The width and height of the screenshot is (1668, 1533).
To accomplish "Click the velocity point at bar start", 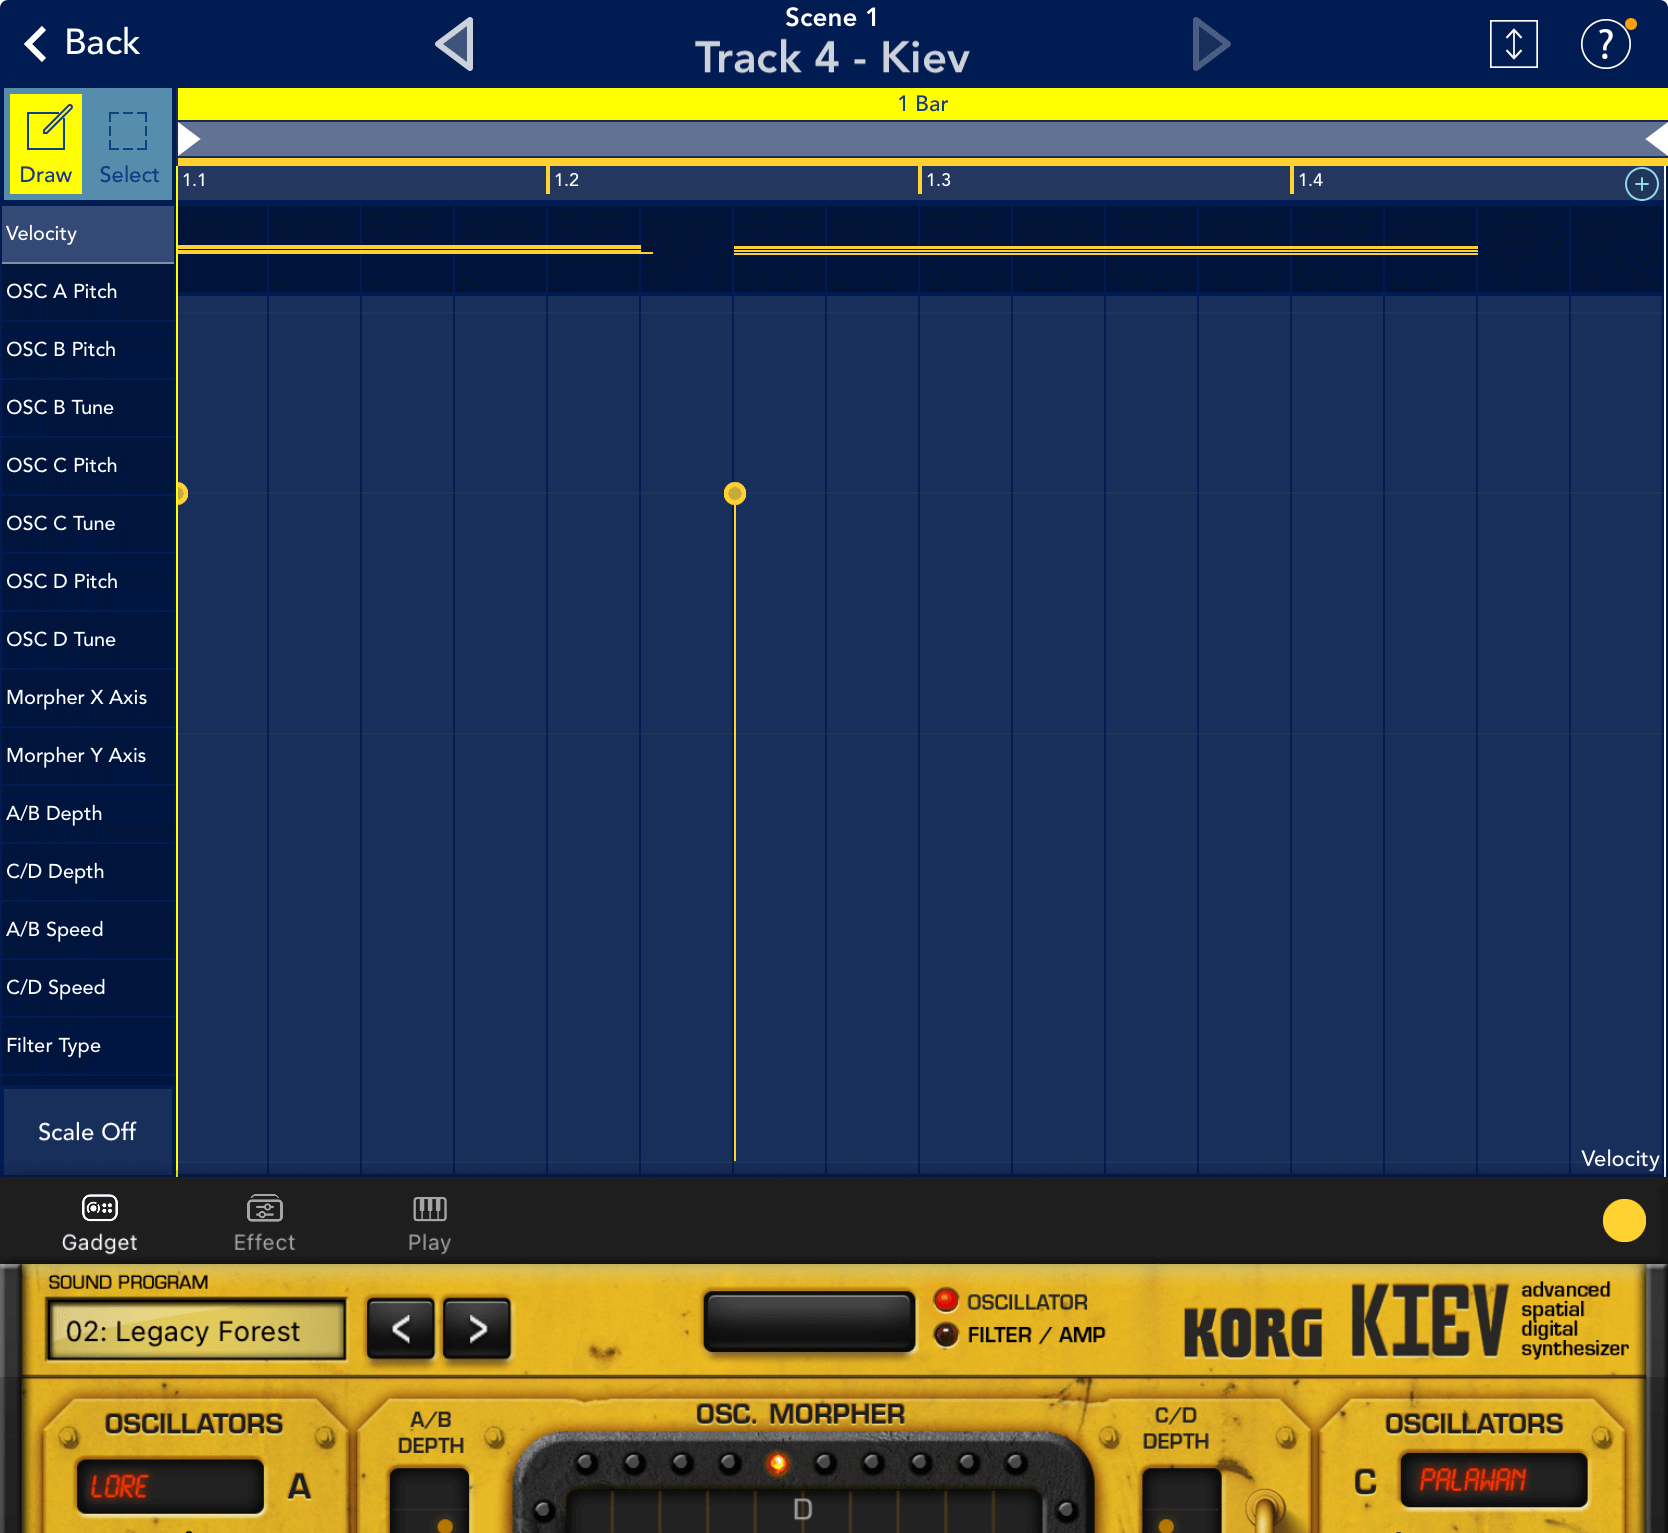I will click(x=181, y=493).
